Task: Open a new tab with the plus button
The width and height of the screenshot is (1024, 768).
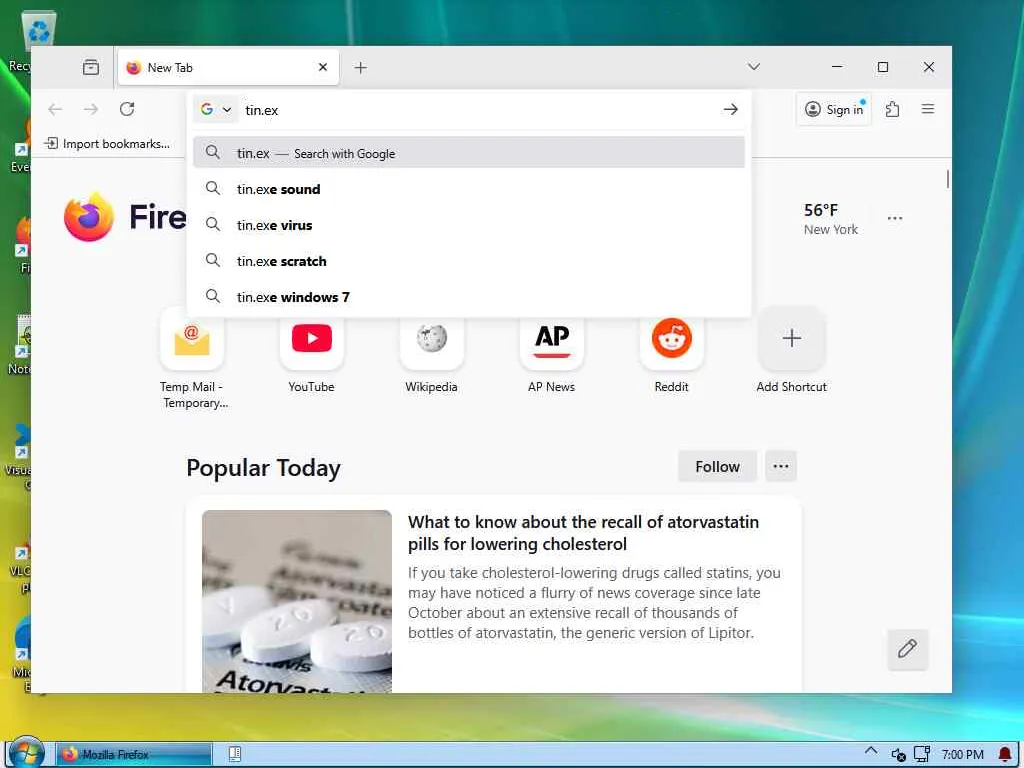Action: coord(360,67)
